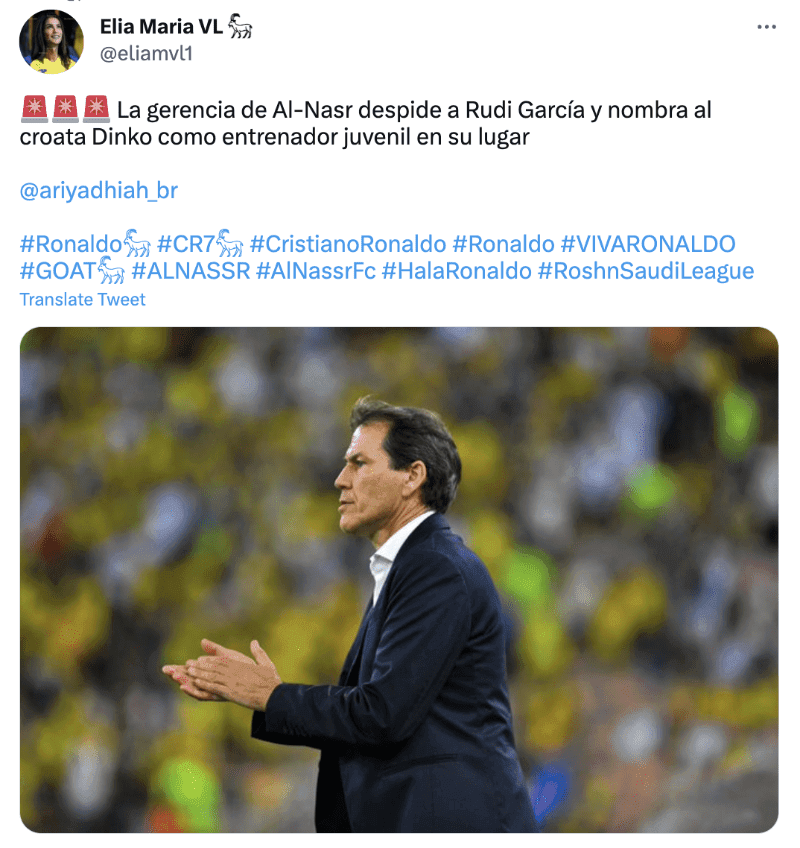Open the #HalaRonaldo hashtag
The image size is (800, 848).
point(457,271)
